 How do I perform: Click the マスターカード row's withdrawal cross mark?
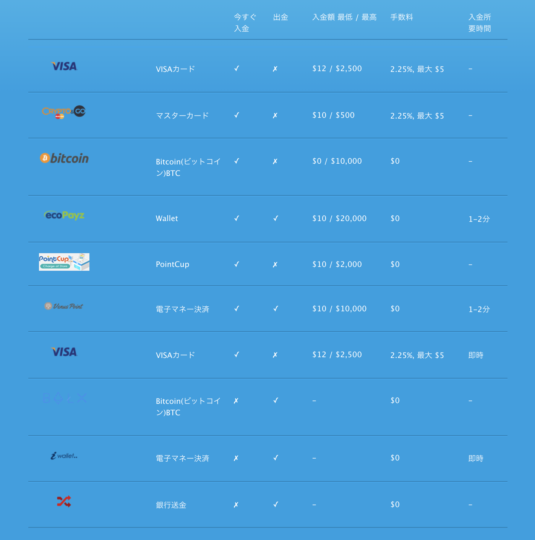275,115
